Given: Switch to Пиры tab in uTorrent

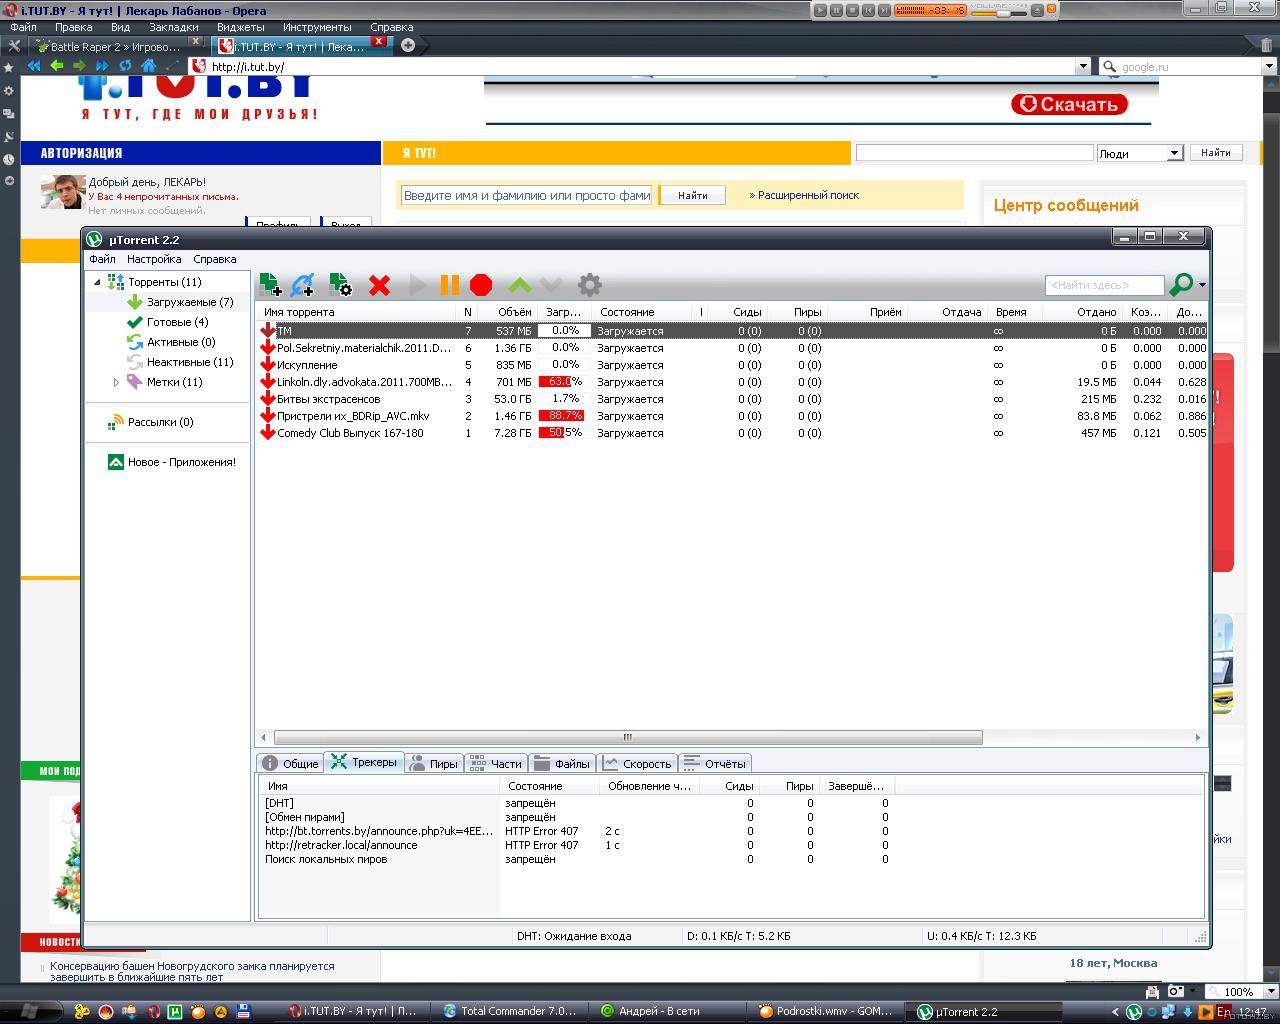Looking at the screenshot, I should [433, 763].
